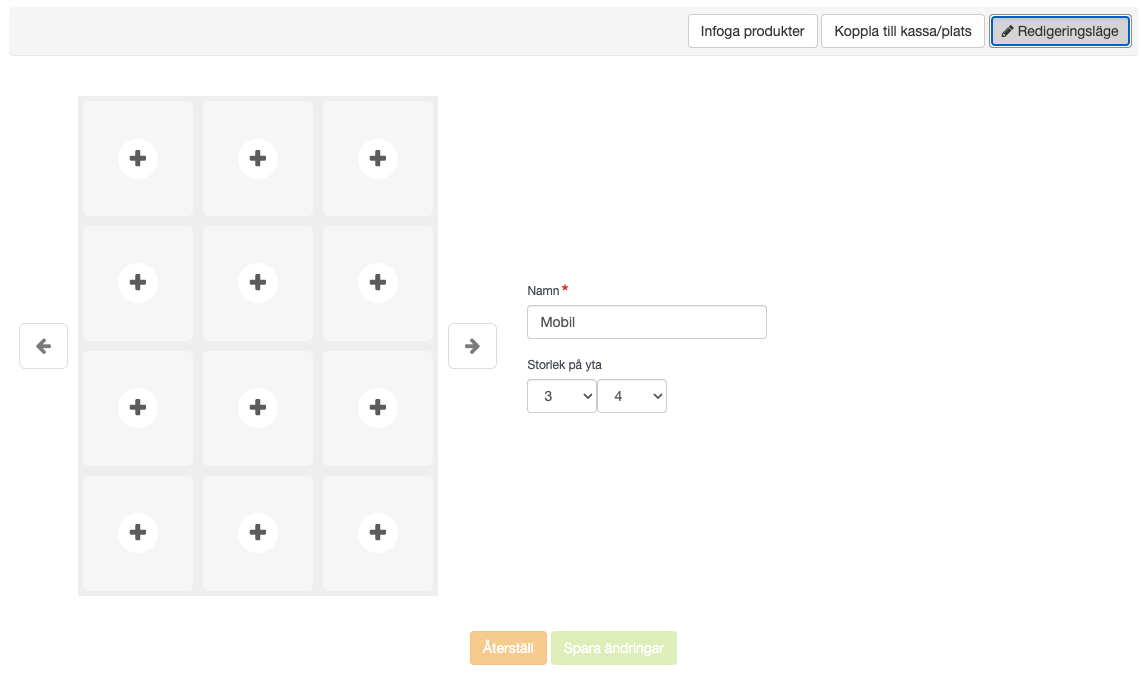Image resolution: width=1145 pixels, height=675 pixels.
Task: Select plus in bottom row, third column
Action: tap(378, 533)
